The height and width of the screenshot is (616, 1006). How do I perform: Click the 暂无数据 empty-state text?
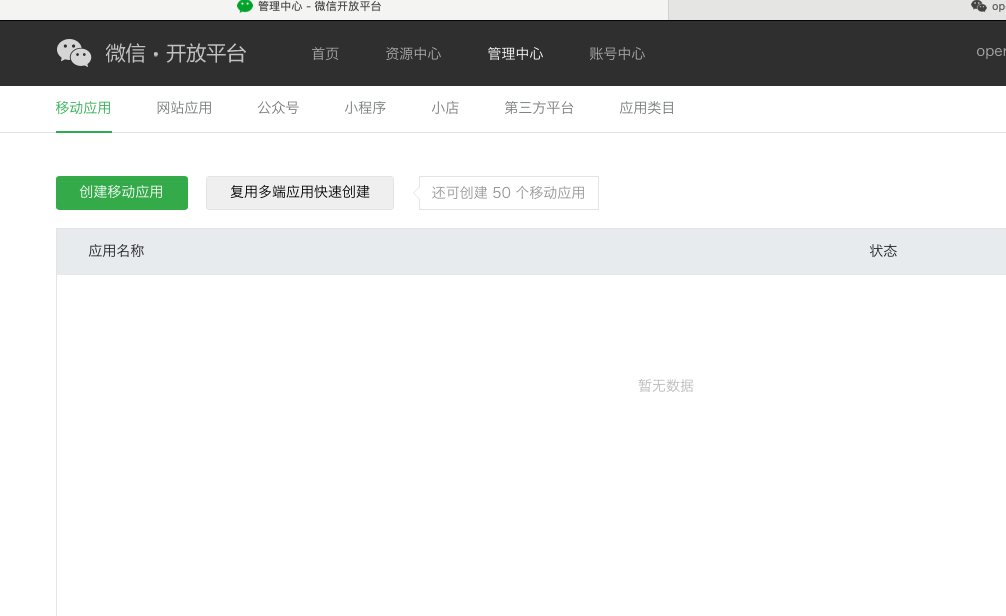point(666,386)
